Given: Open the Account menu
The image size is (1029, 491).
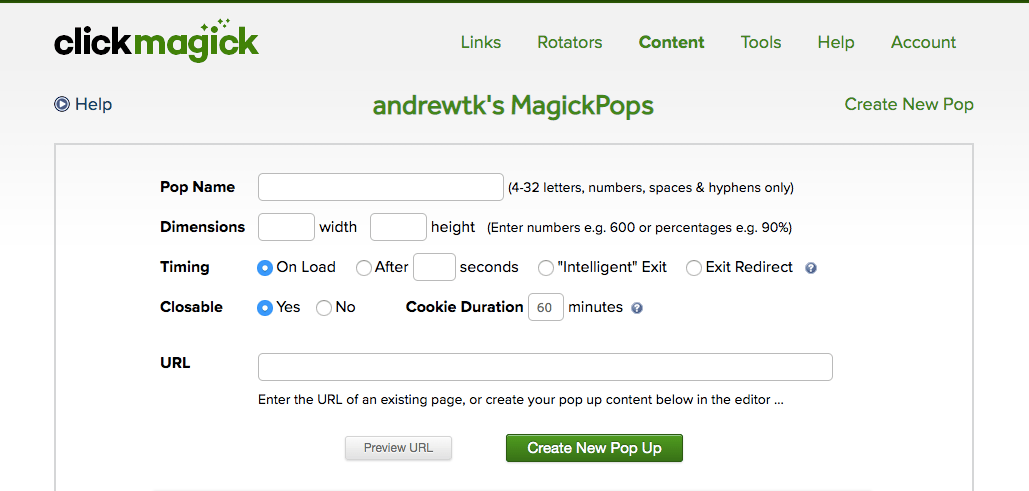Looking at the screenshot, I should (923, 42).
